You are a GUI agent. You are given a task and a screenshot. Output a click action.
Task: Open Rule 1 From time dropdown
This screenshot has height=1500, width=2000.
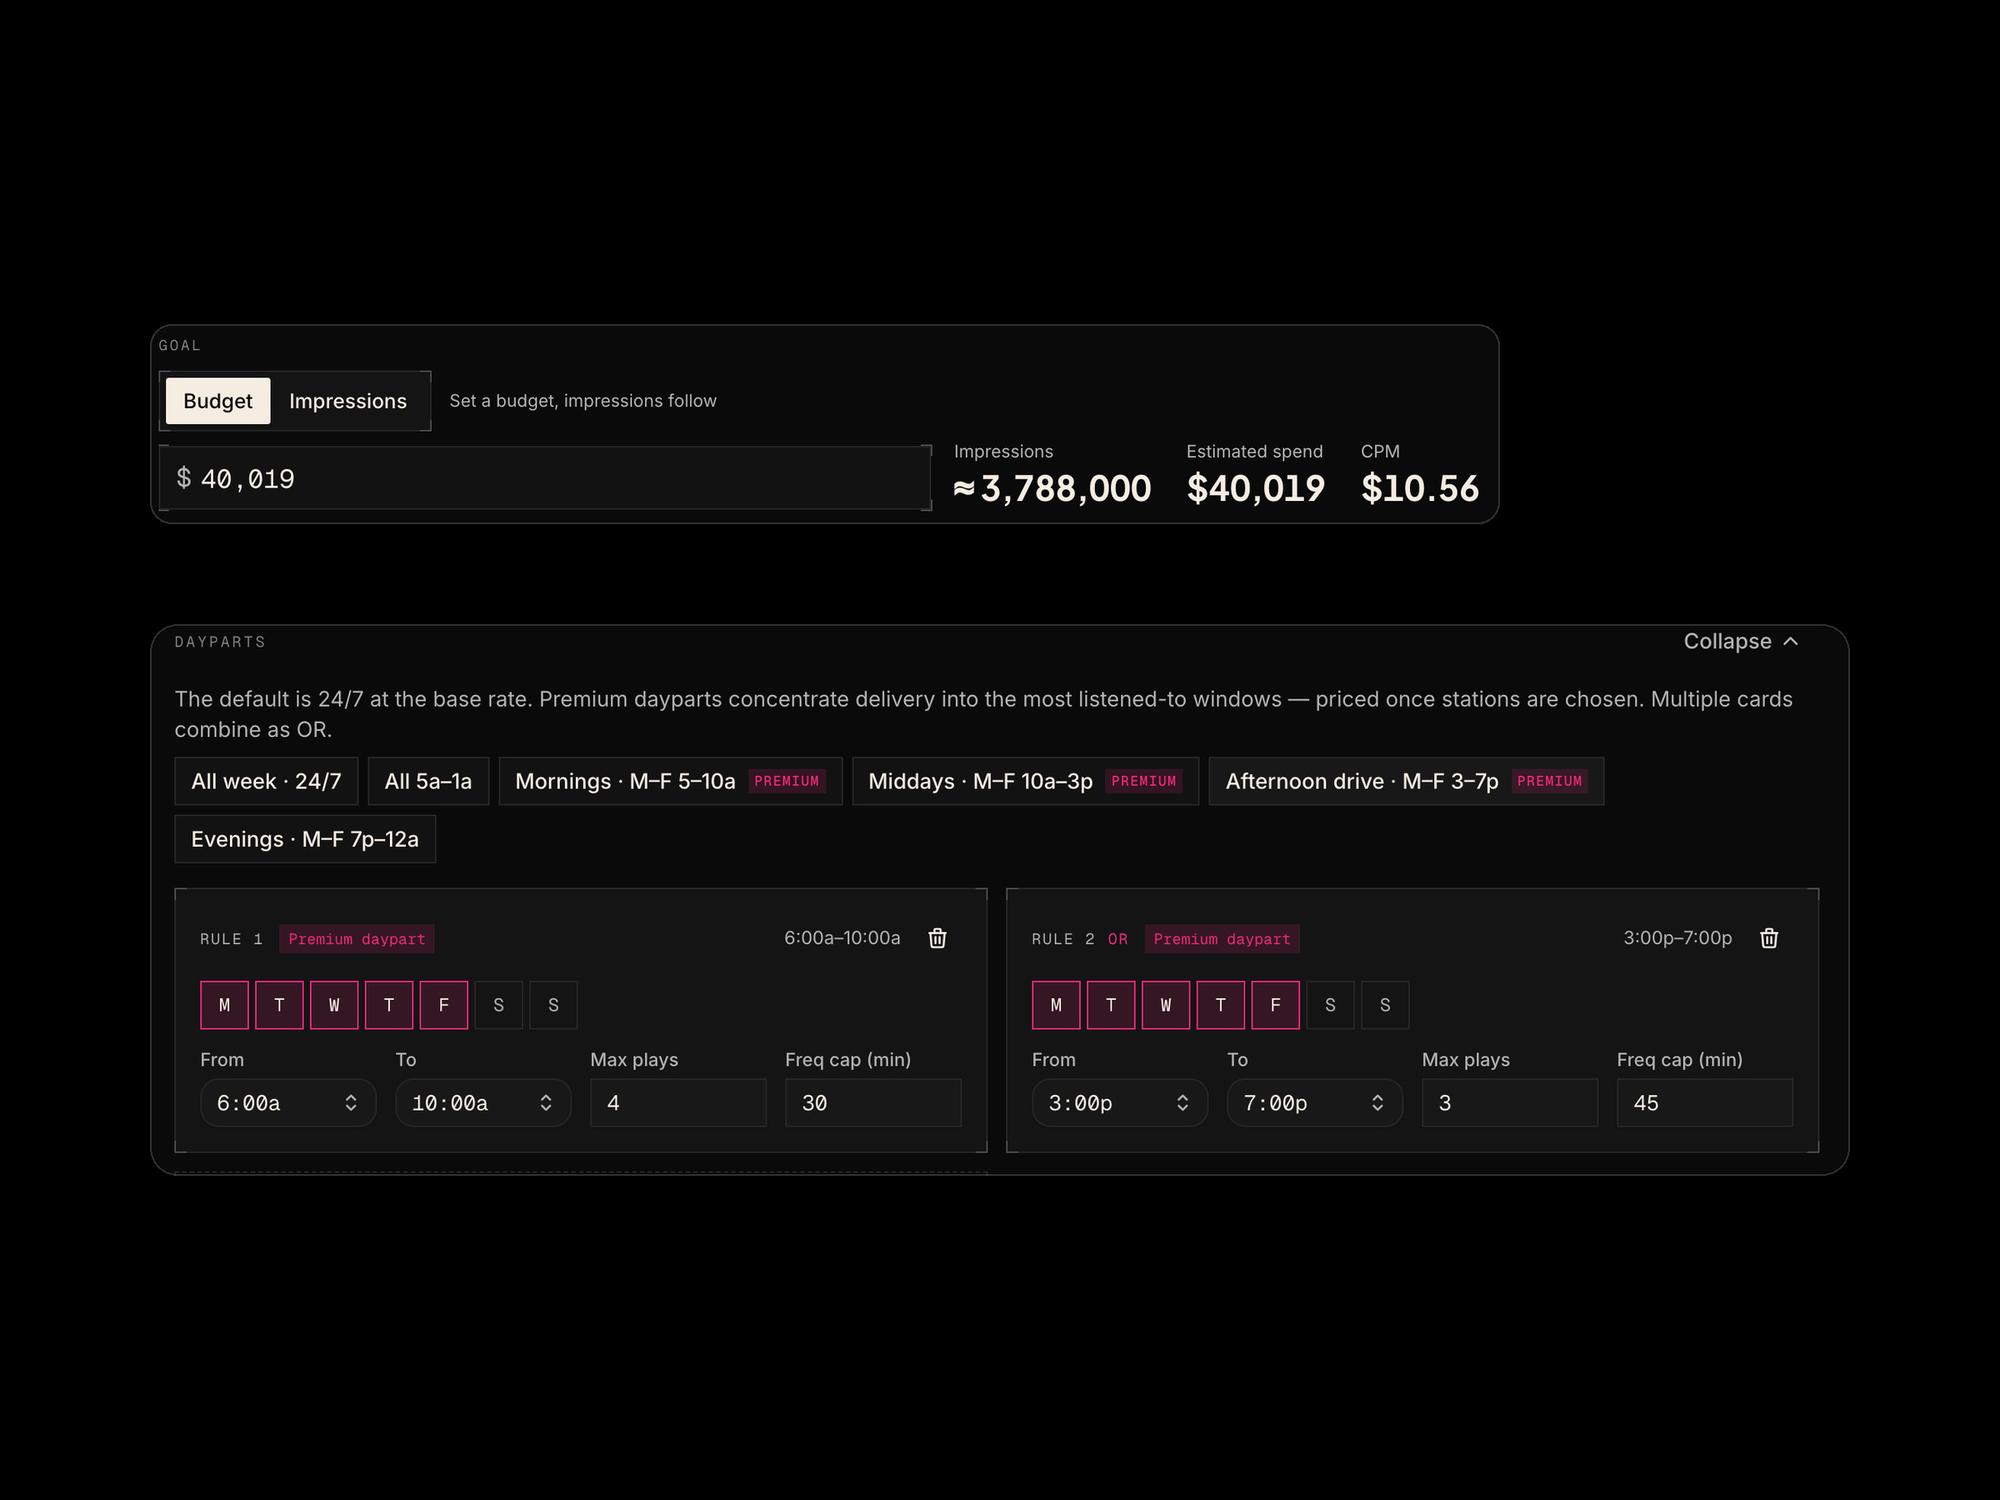click(288, 1103)
